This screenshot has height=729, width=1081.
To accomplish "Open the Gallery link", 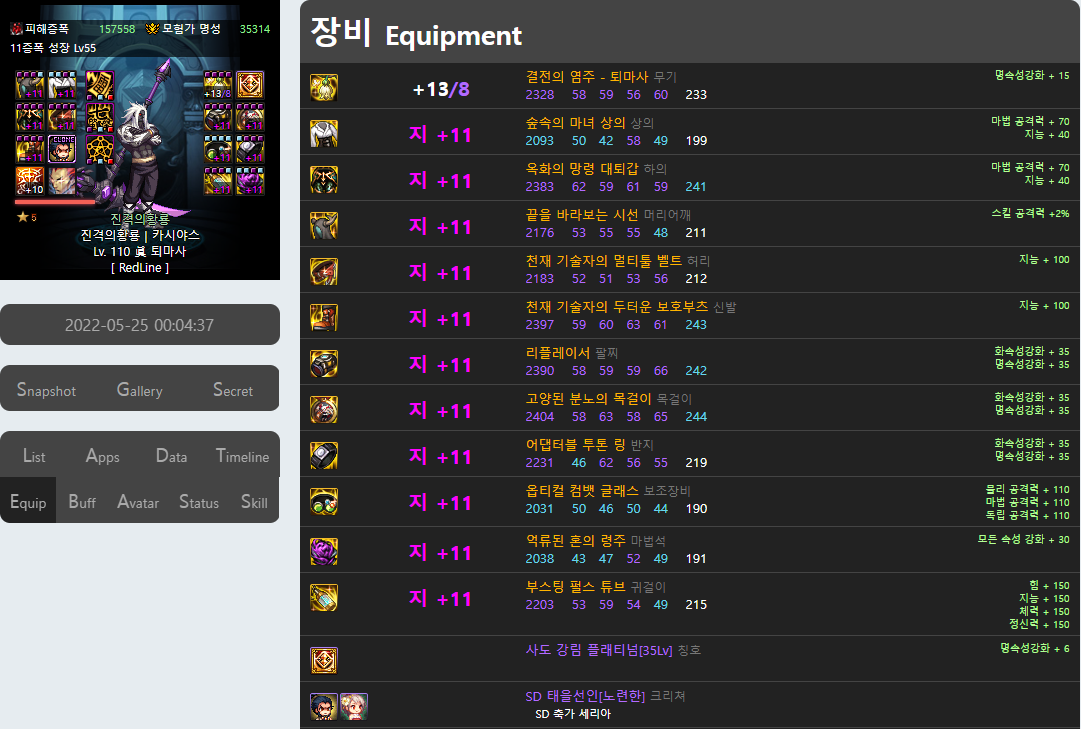I will [139, 390].
